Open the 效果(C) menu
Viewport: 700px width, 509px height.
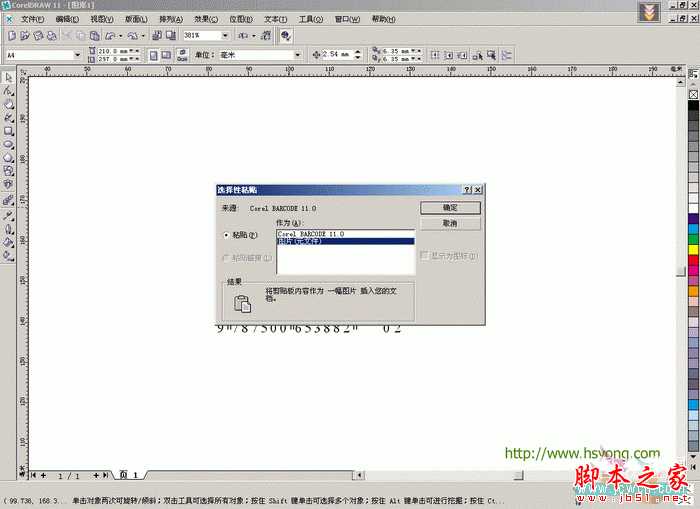206,19
